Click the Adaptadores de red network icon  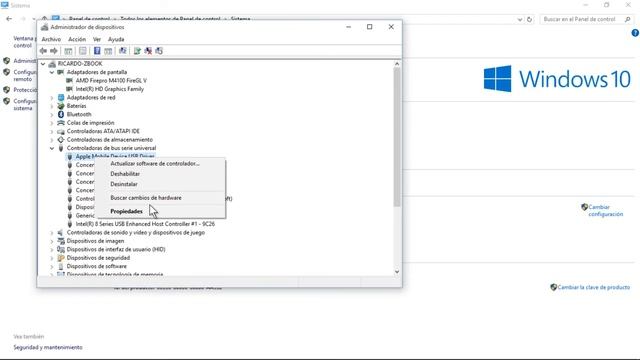pos(61,98)
